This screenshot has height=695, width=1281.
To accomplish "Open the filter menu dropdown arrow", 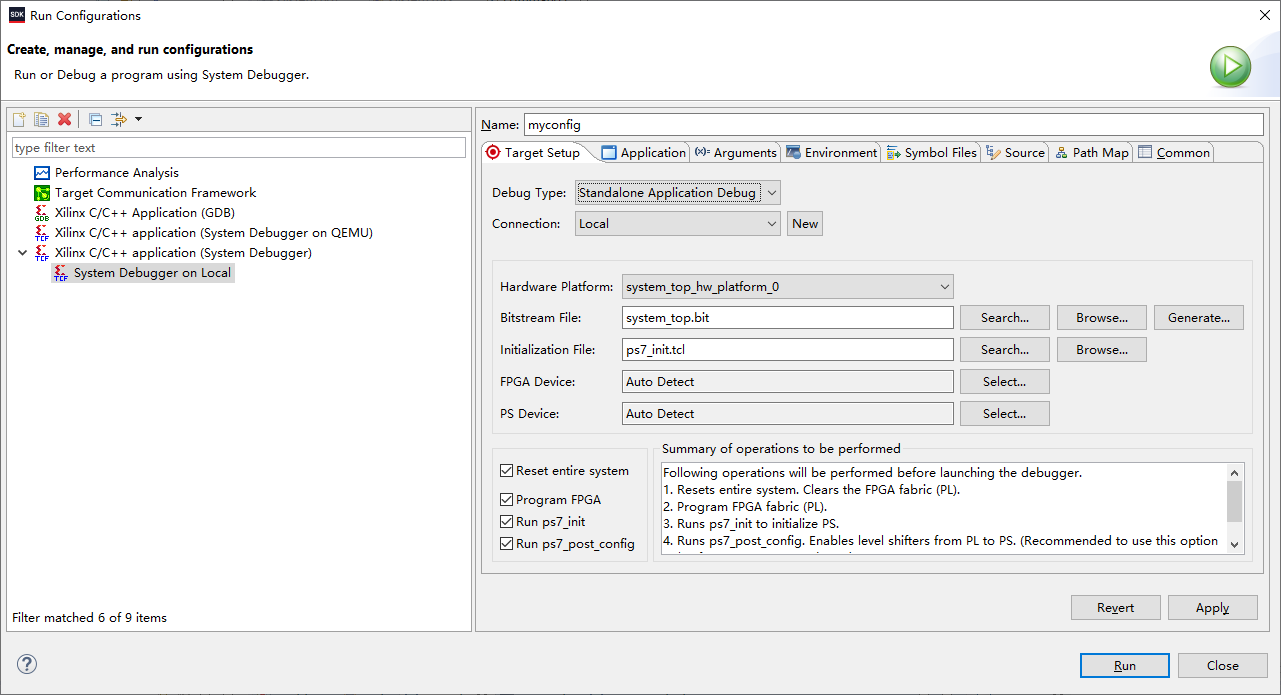I will click(x=138, y=120).
